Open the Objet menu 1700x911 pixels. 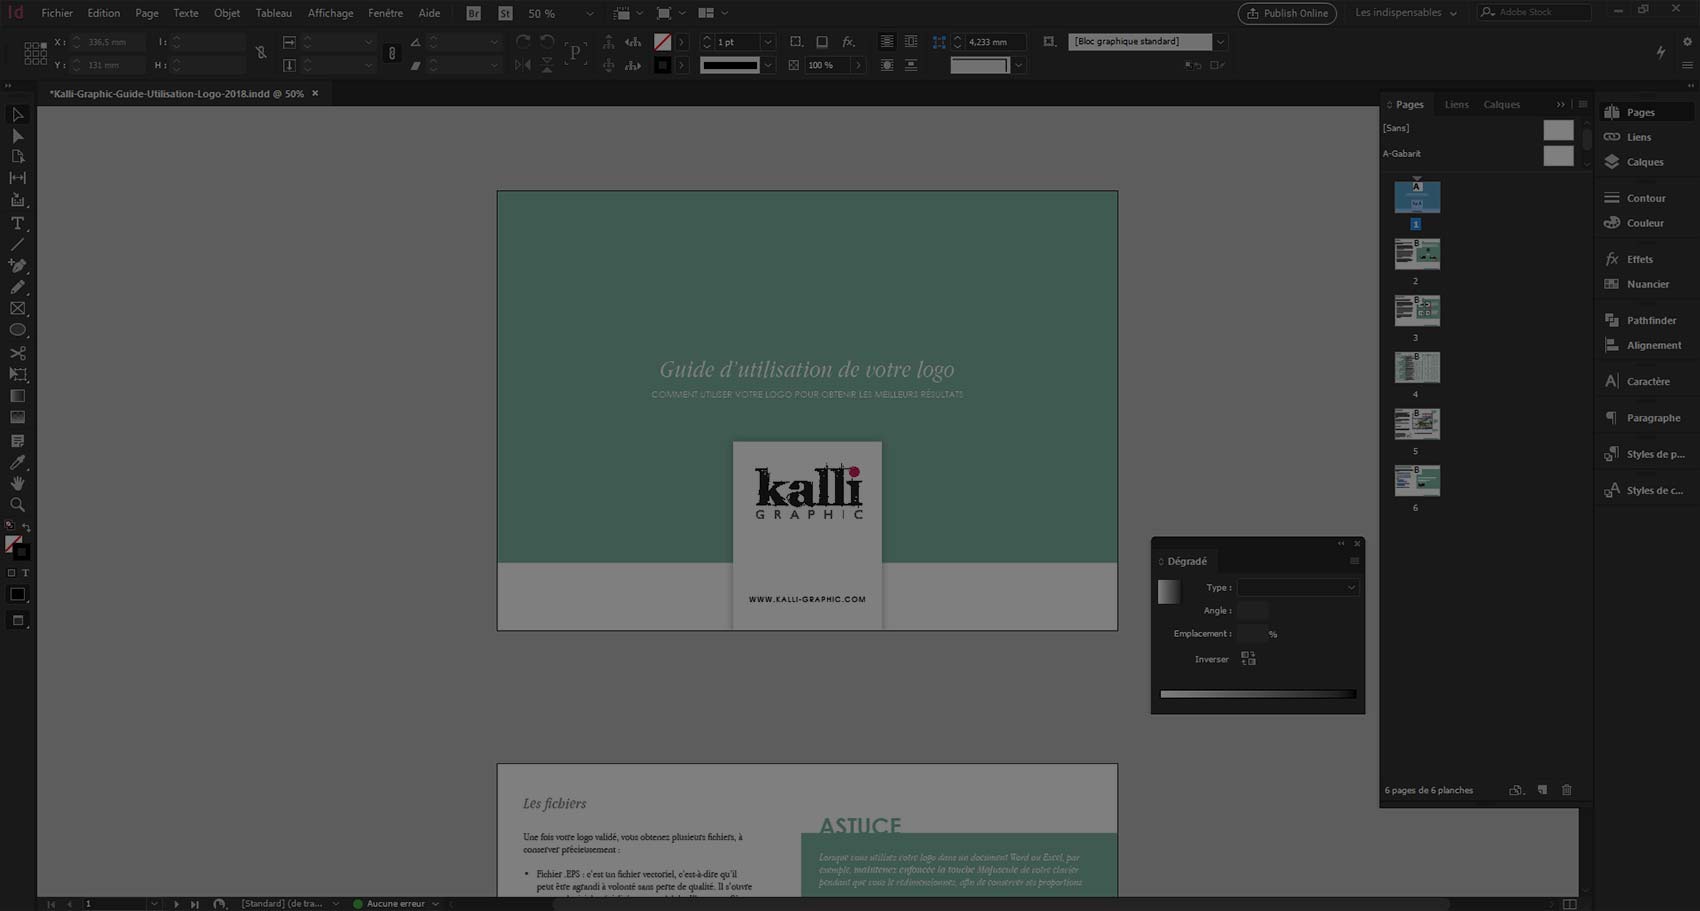pyautogui.click(x=227, y=13)
